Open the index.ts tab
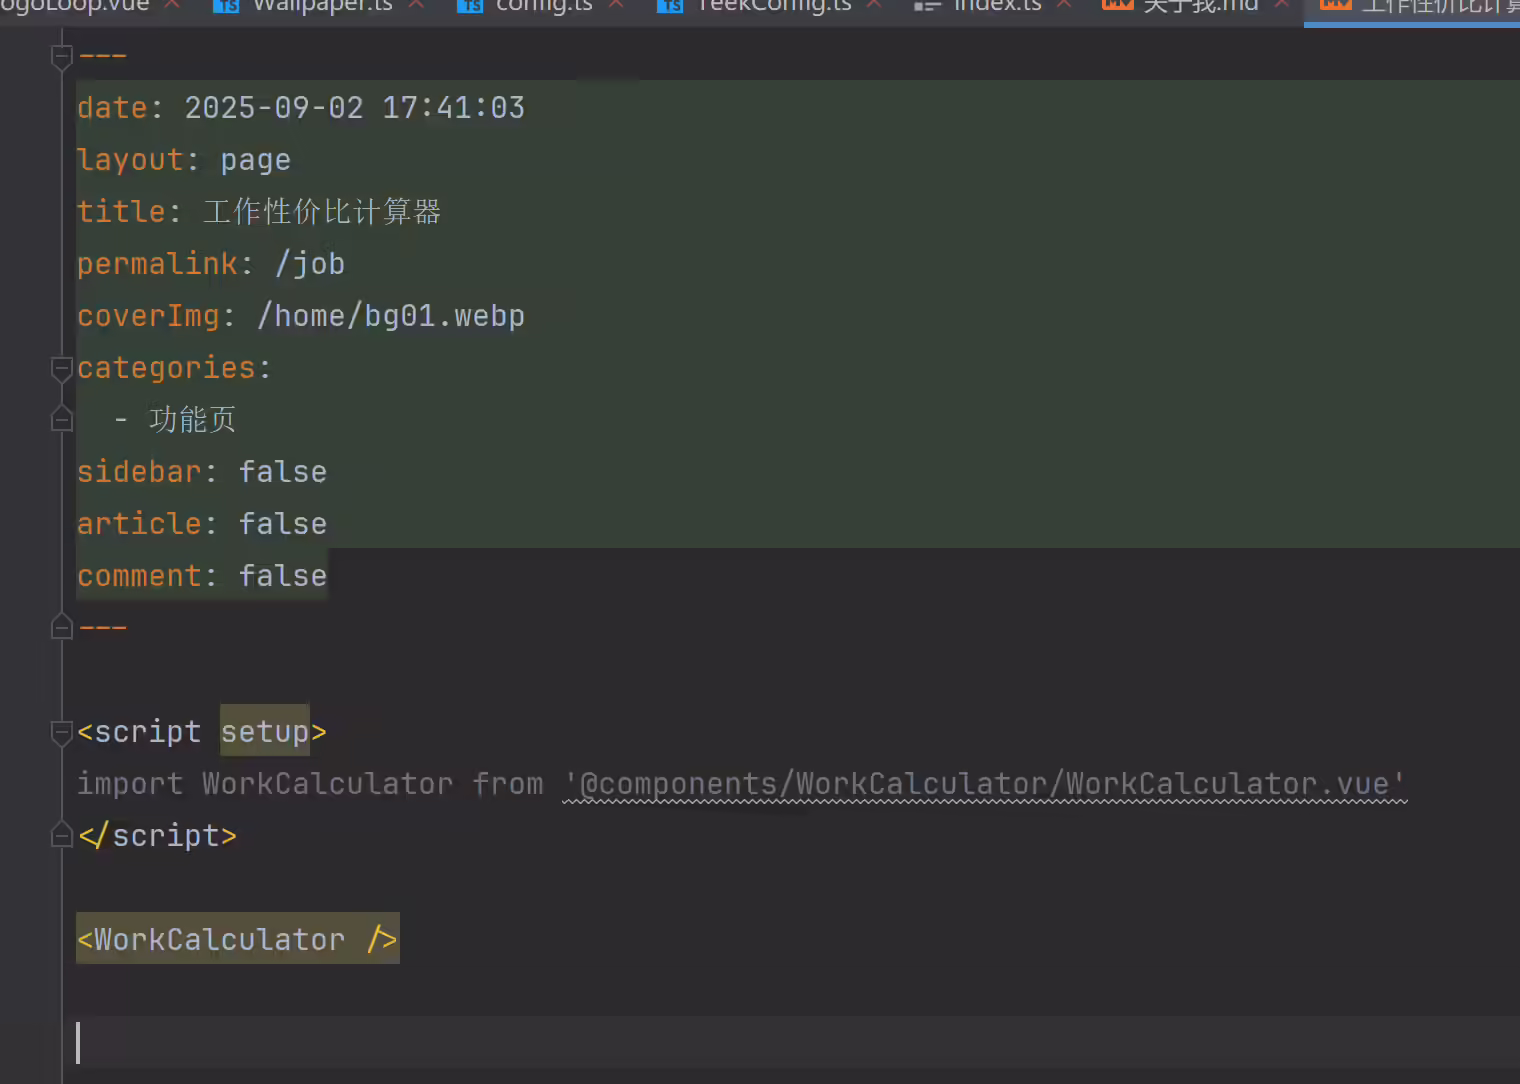The width and height of the screenshot is (1520, 1084). pos(997,5)
